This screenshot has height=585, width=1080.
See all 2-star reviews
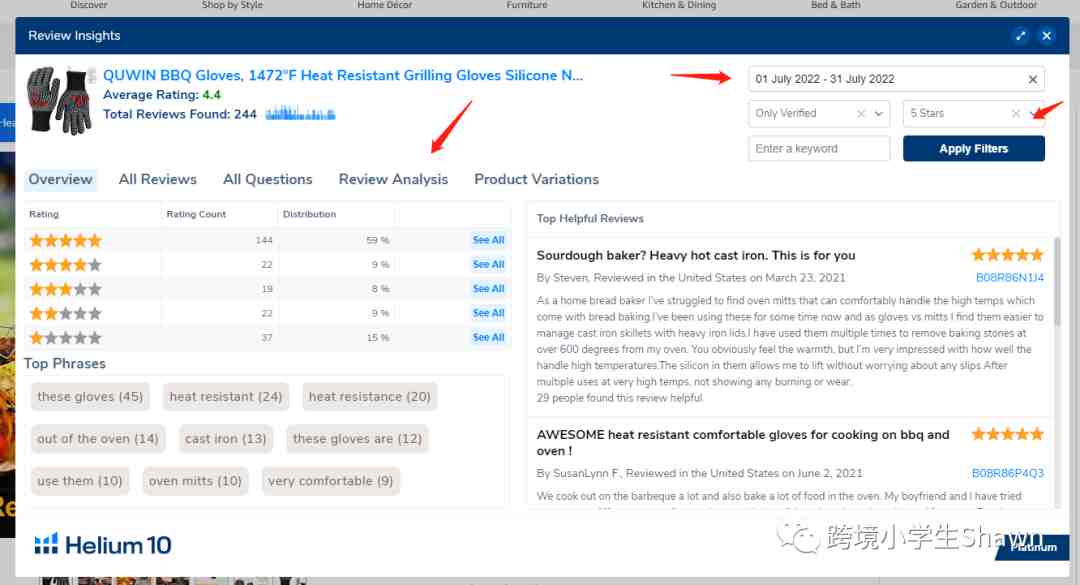pyautogui.click(x=488, y=313)
